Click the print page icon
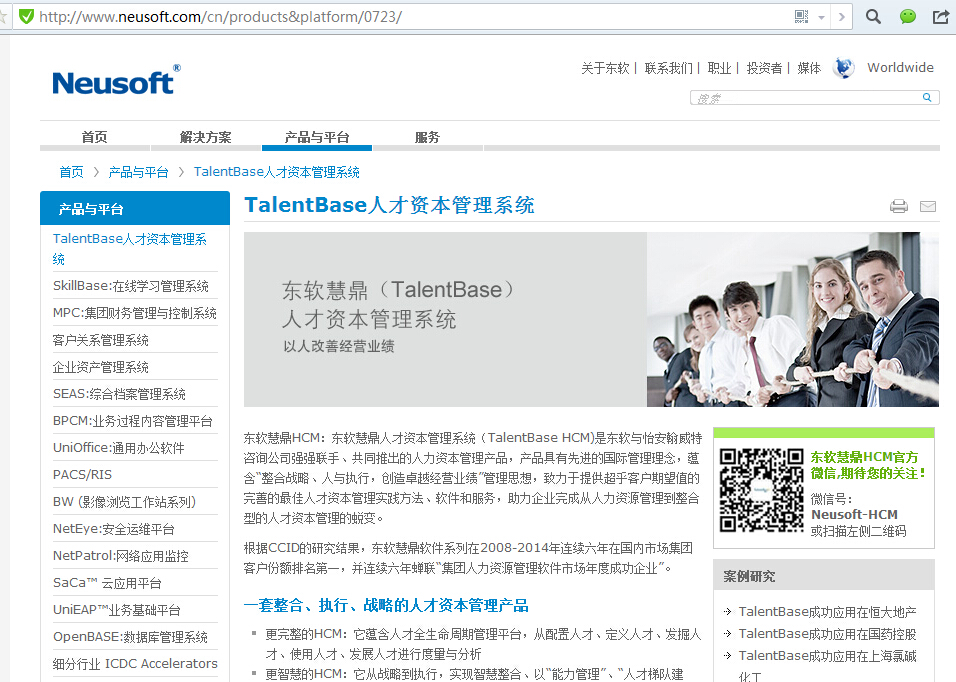The height and width of the screenshot is (682, 956). (x=899, y=206)
